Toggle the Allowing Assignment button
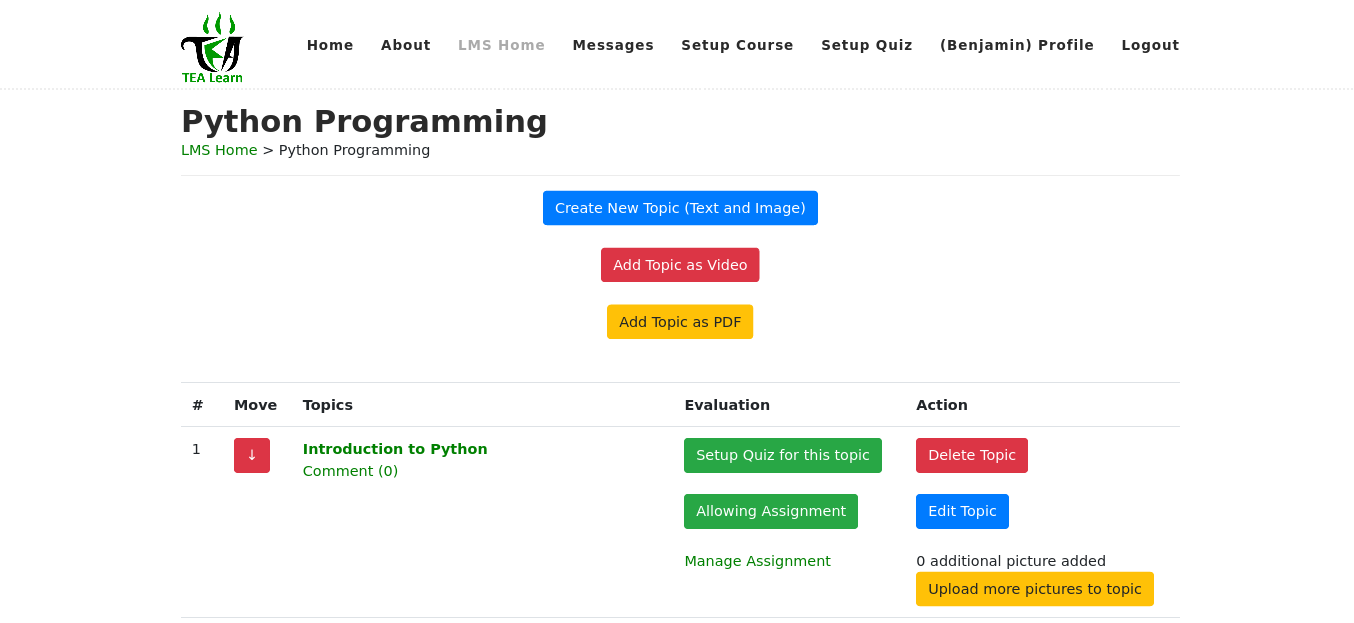This screenshot has width=1354, height=623. click(770, 511)
